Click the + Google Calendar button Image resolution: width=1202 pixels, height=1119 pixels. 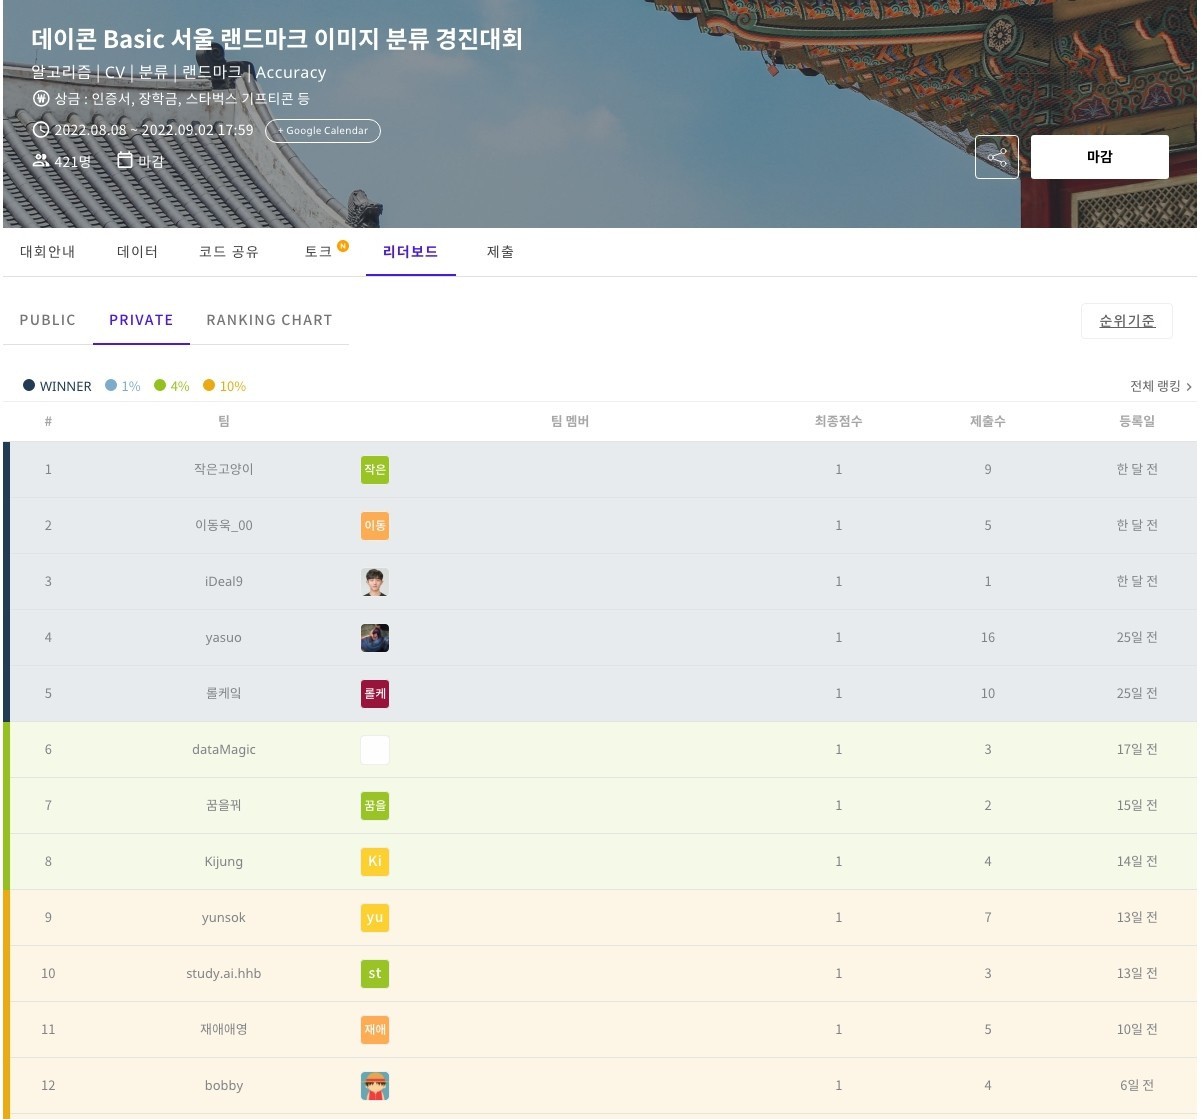(322, 130)
